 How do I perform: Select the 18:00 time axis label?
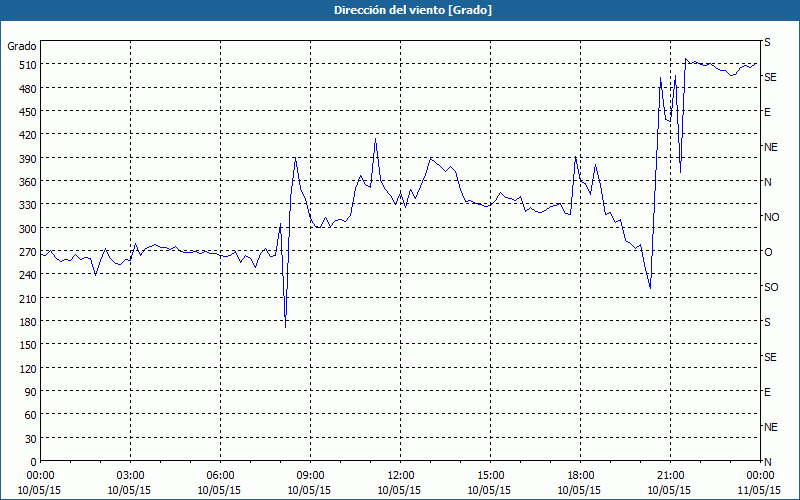click(579, 476)
